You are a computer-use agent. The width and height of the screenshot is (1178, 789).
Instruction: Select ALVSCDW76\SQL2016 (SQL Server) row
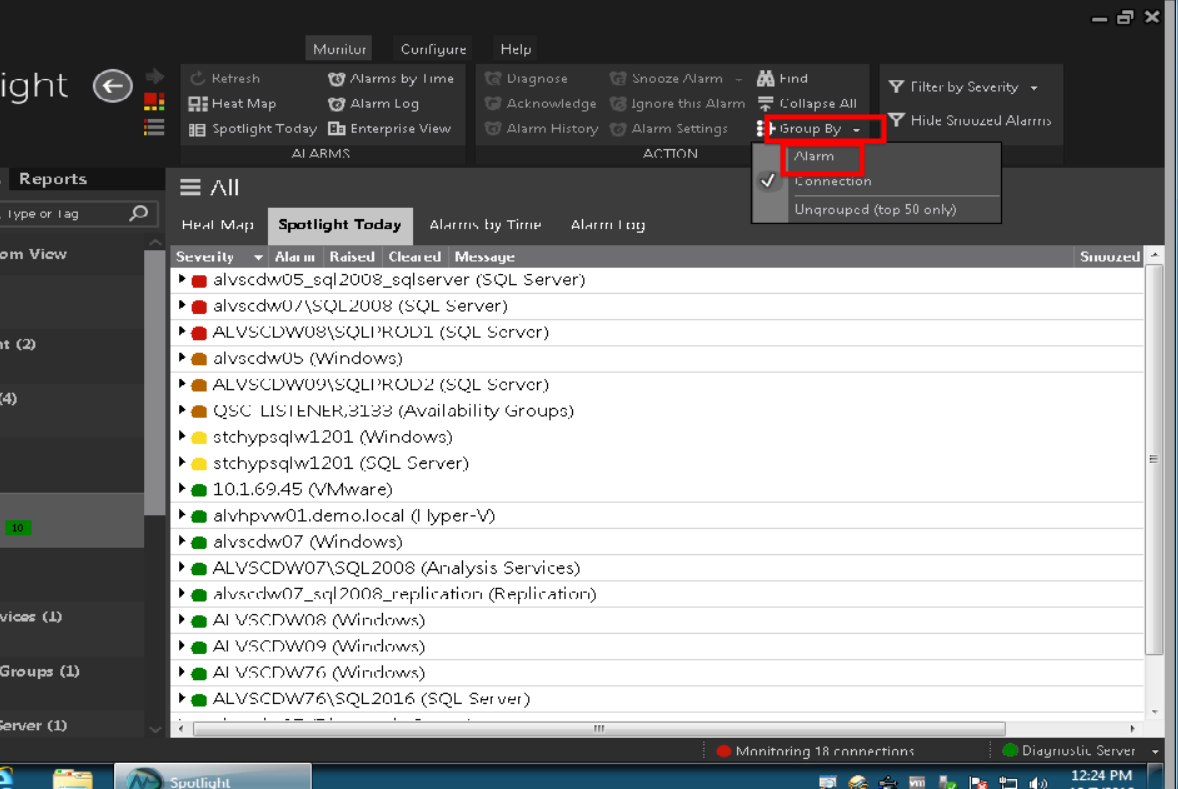657,699
